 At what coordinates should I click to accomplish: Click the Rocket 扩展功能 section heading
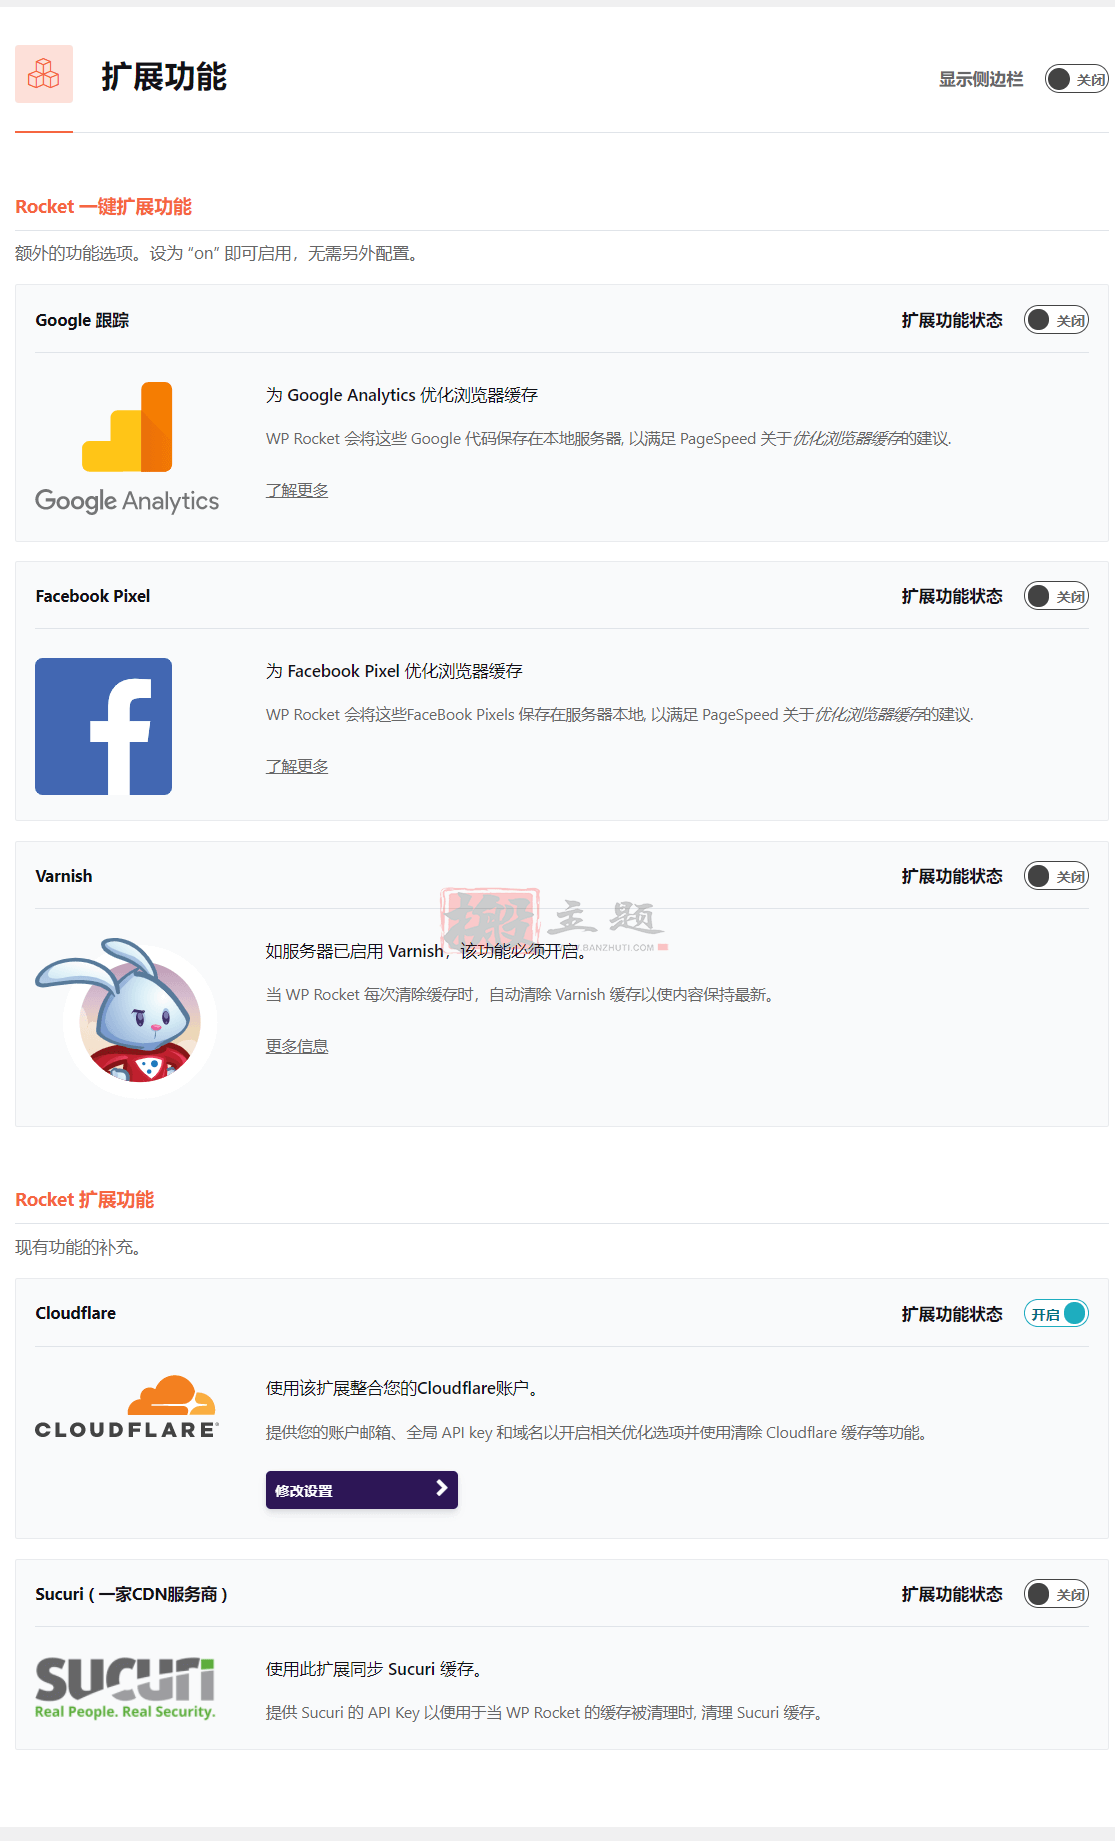[85, 1200]
